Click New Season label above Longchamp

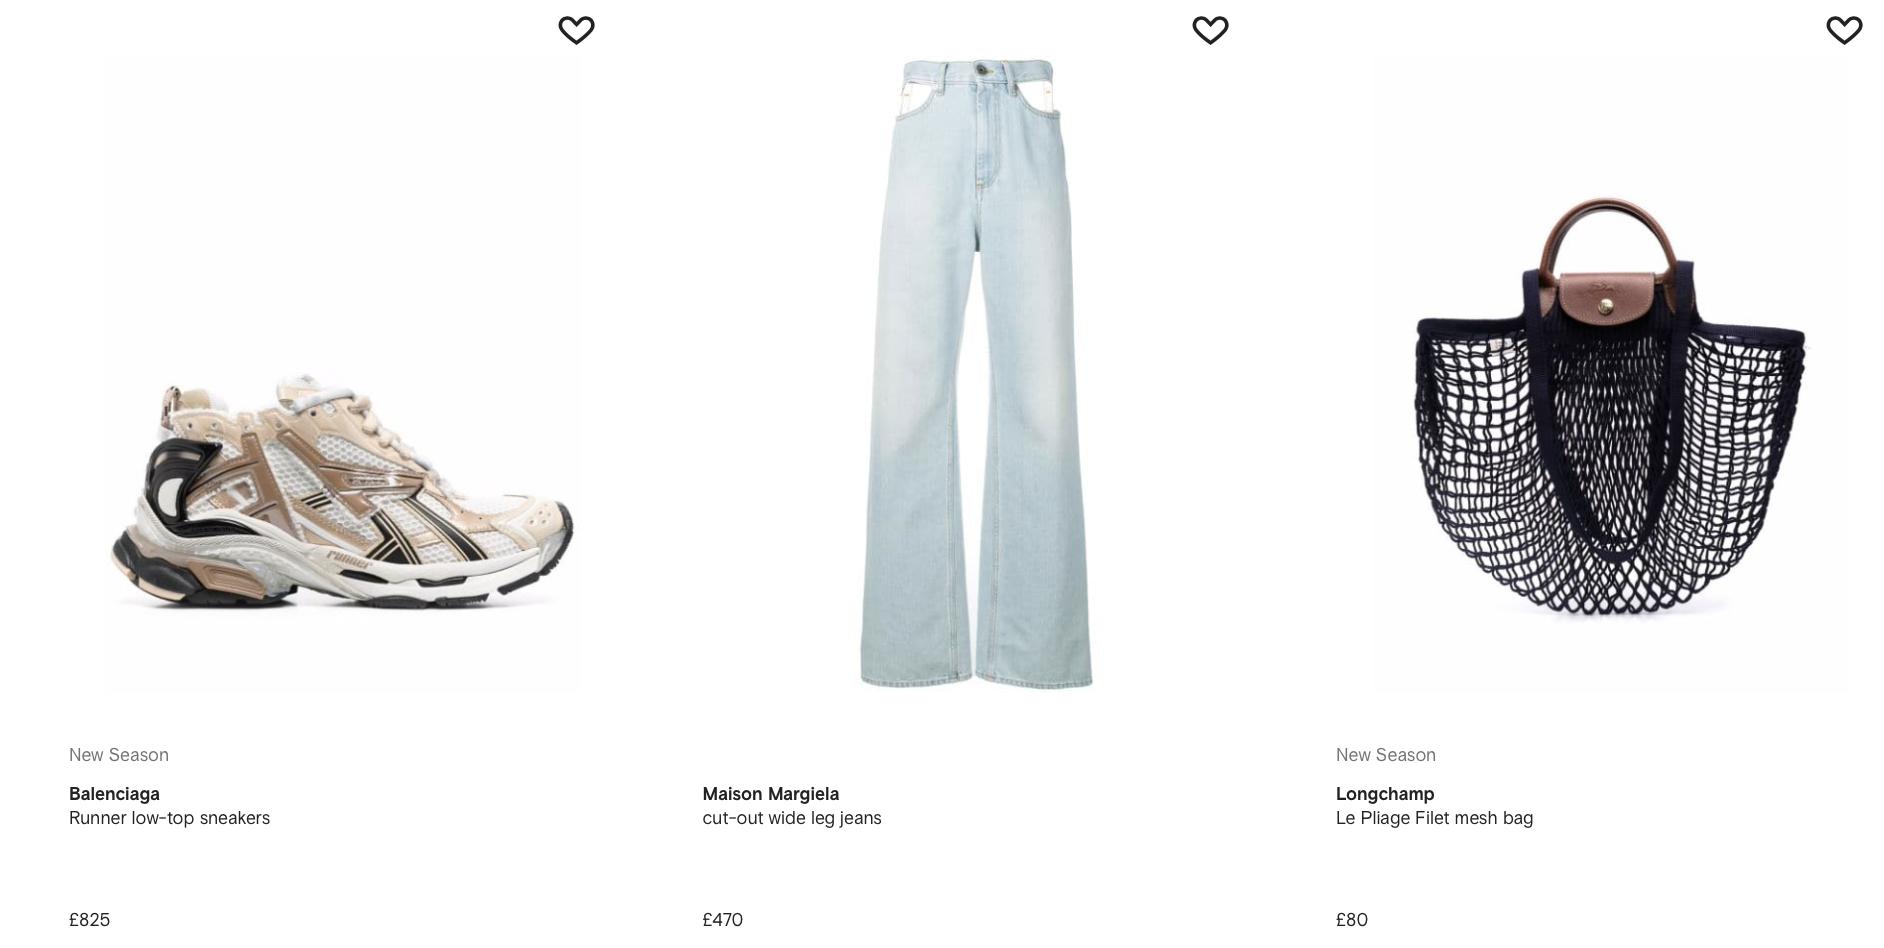click(x=1386, y=755)
